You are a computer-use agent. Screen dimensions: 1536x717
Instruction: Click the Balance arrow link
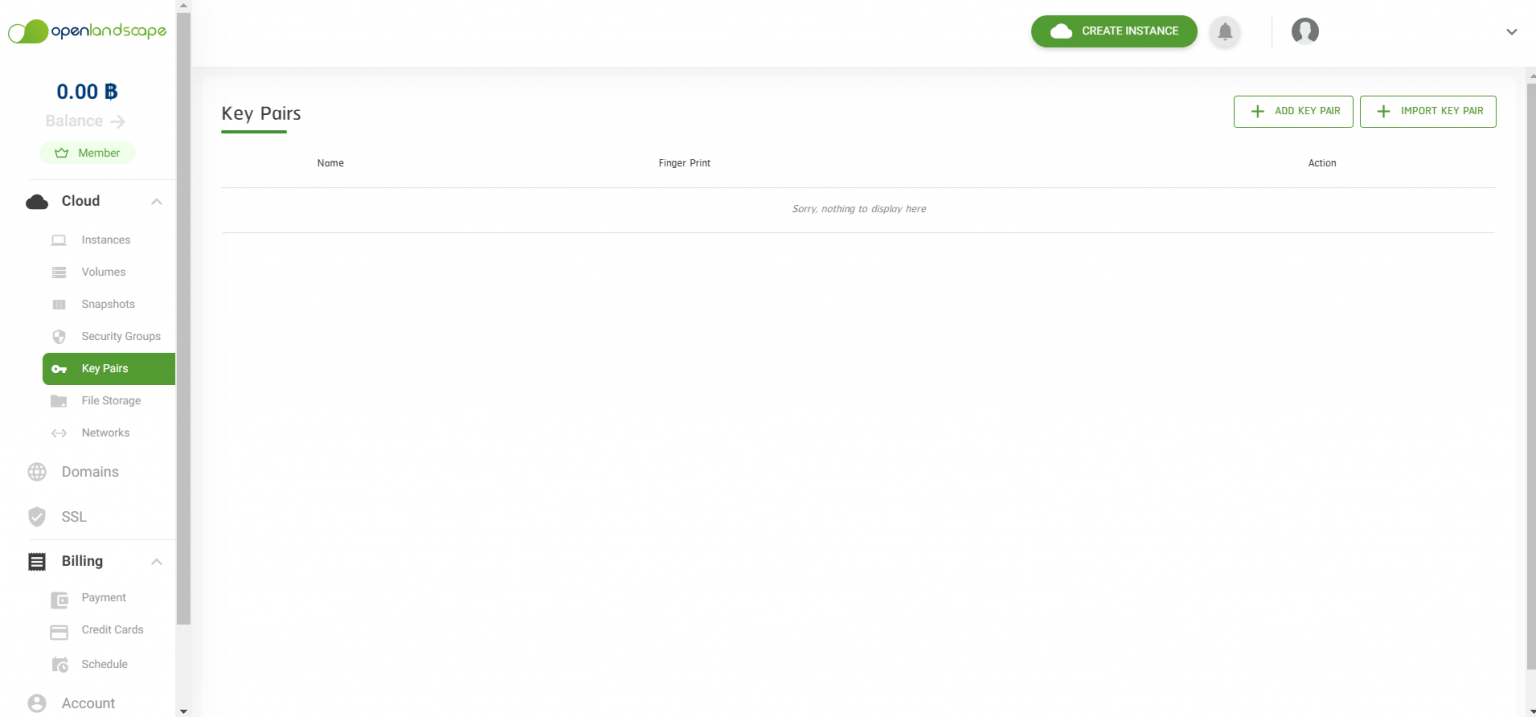117,120
